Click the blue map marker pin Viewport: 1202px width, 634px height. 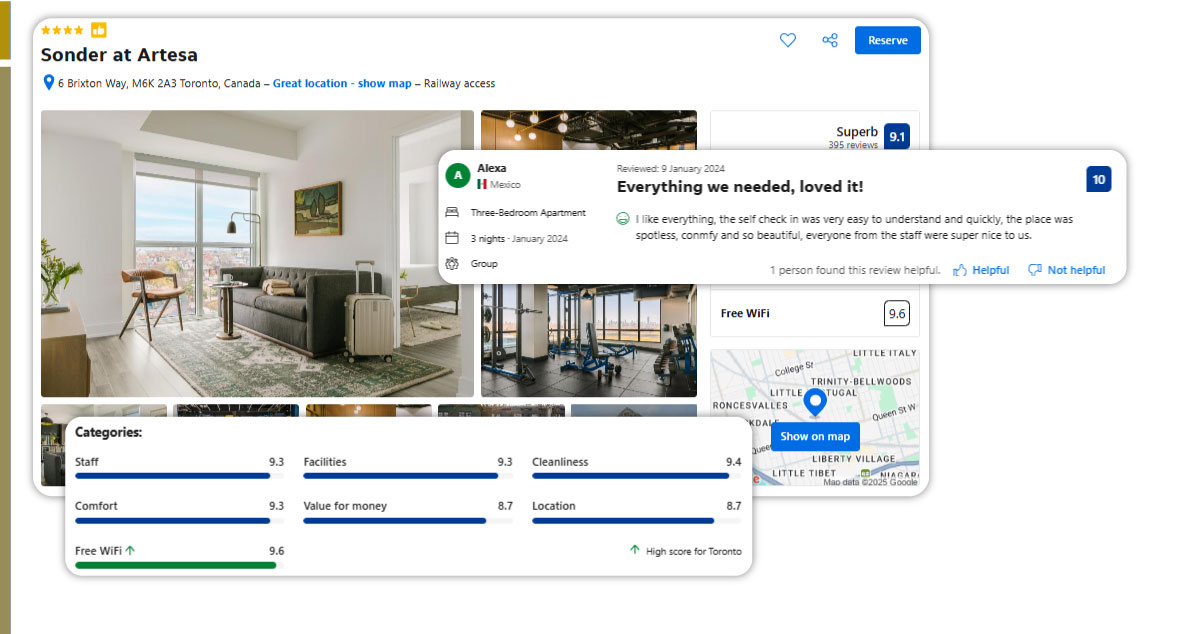[x=815, y=403]
